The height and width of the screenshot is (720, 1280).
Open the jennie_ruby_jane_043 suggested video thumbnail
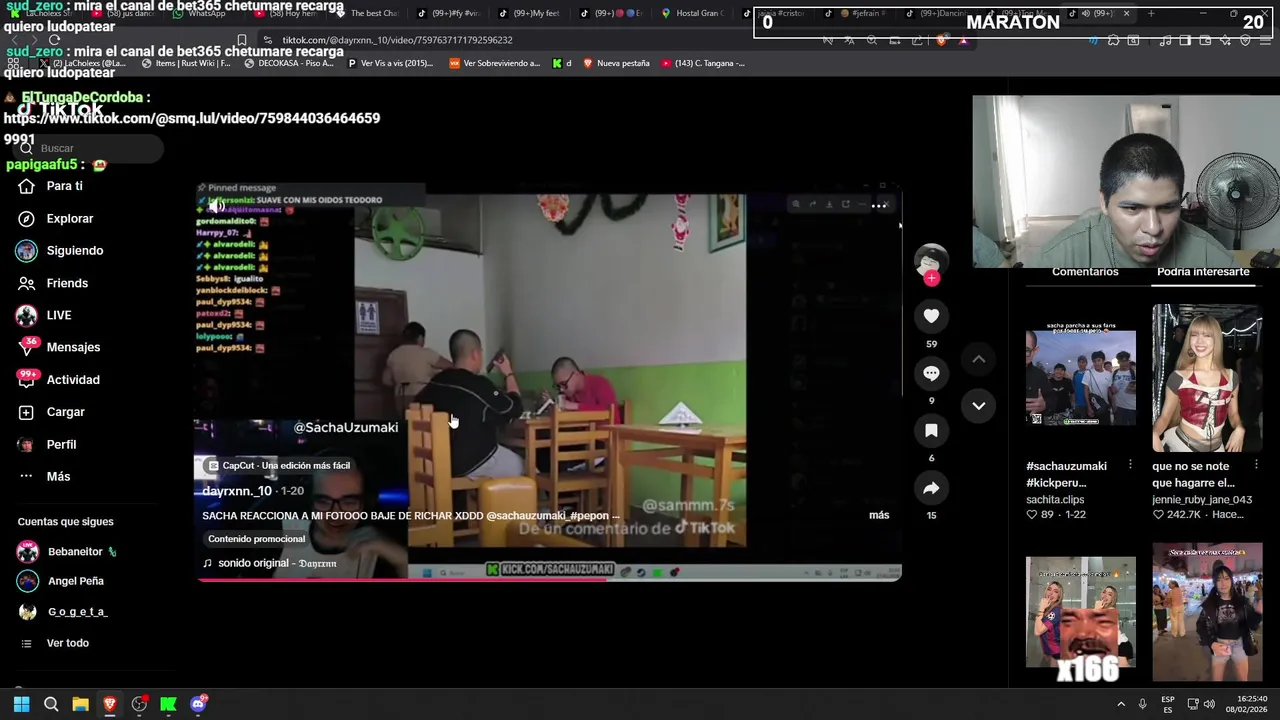1207,378
